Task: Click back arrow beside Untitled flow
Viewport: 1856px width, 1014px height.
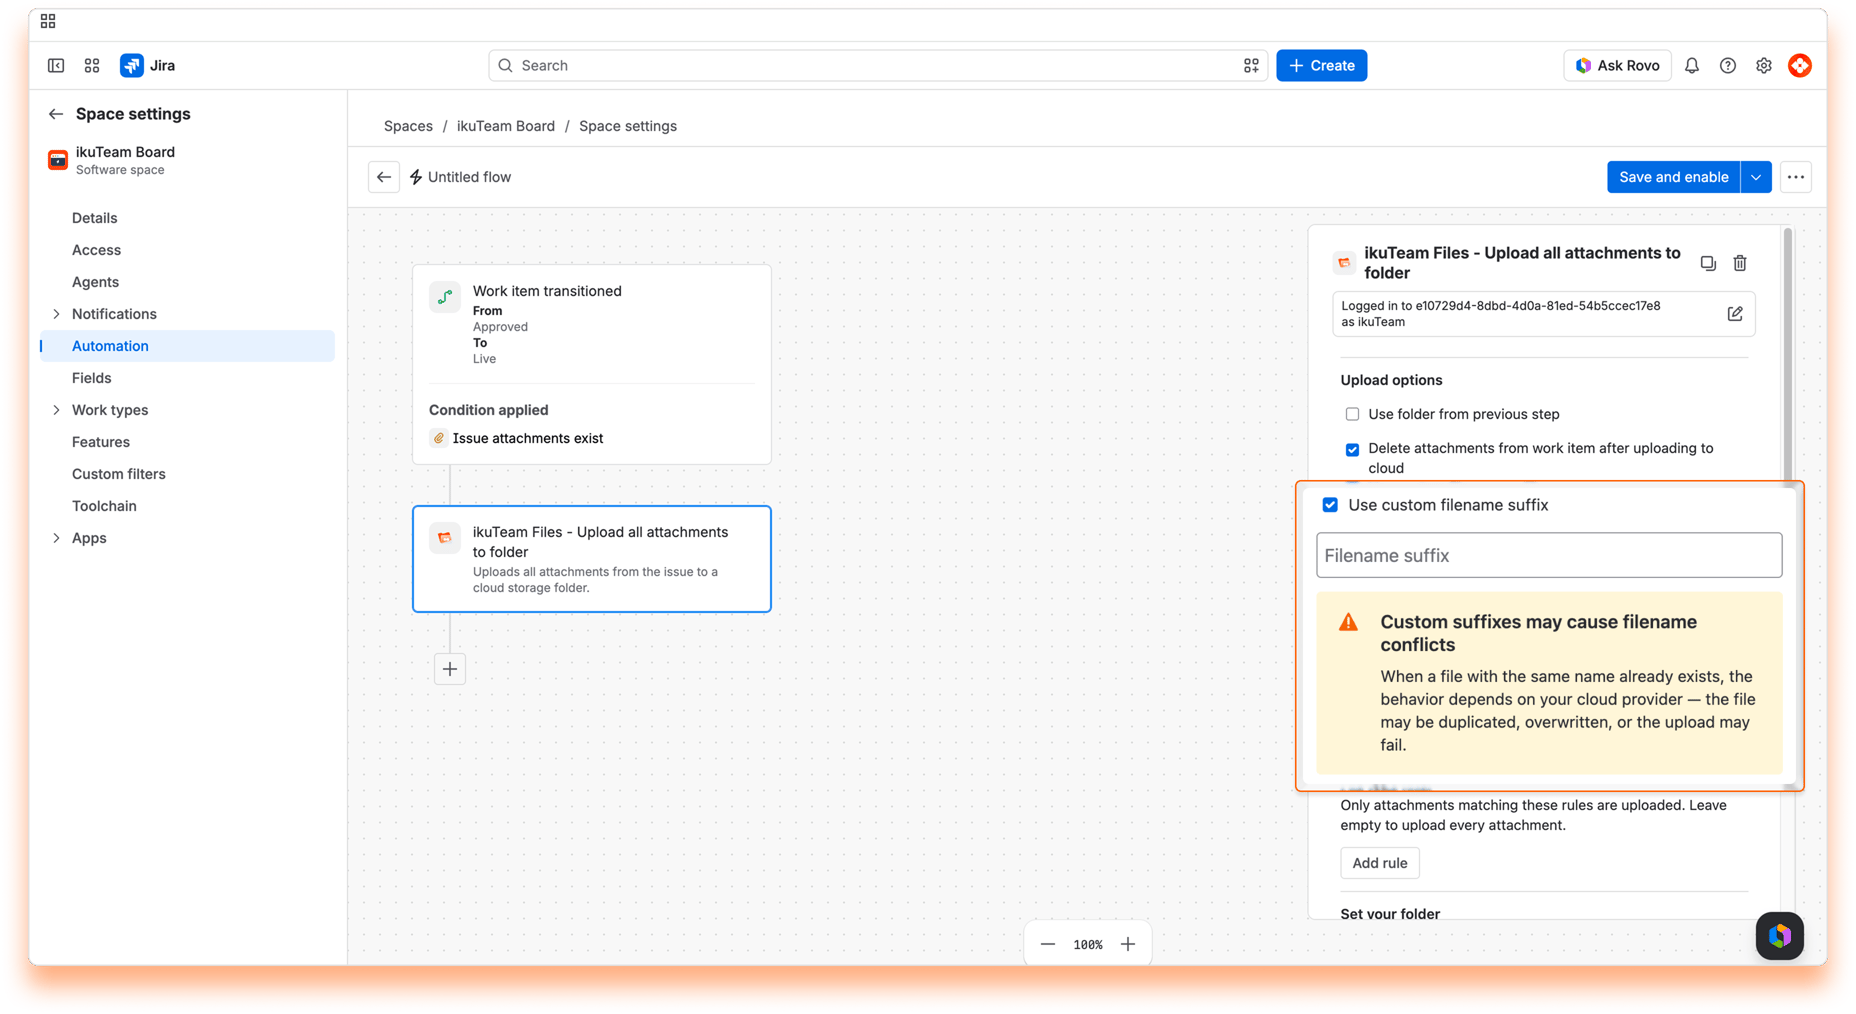Action: [384, 177]
